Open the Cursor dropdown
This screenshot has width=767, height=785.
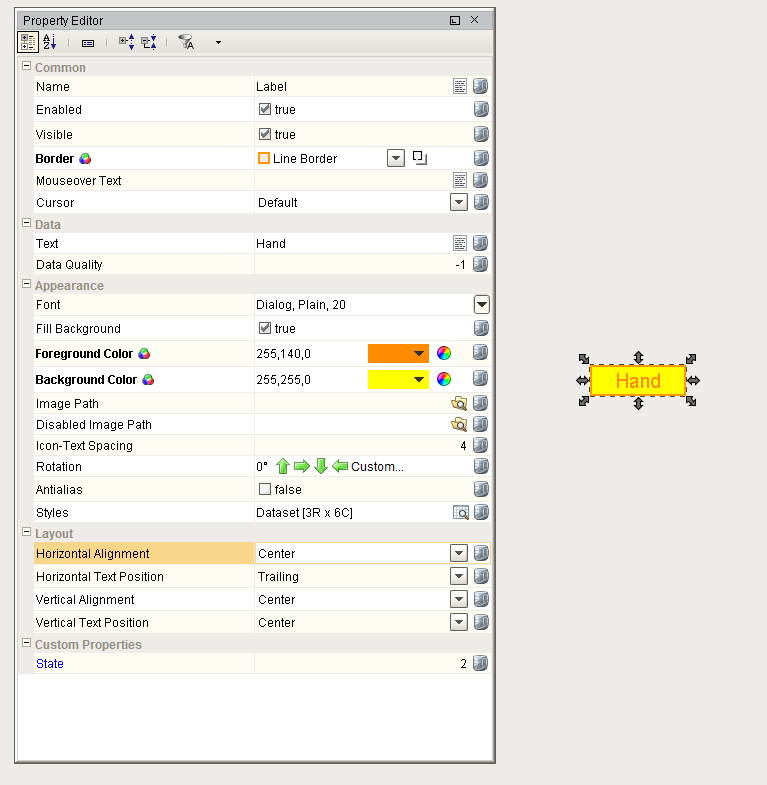tap(459, 203)
